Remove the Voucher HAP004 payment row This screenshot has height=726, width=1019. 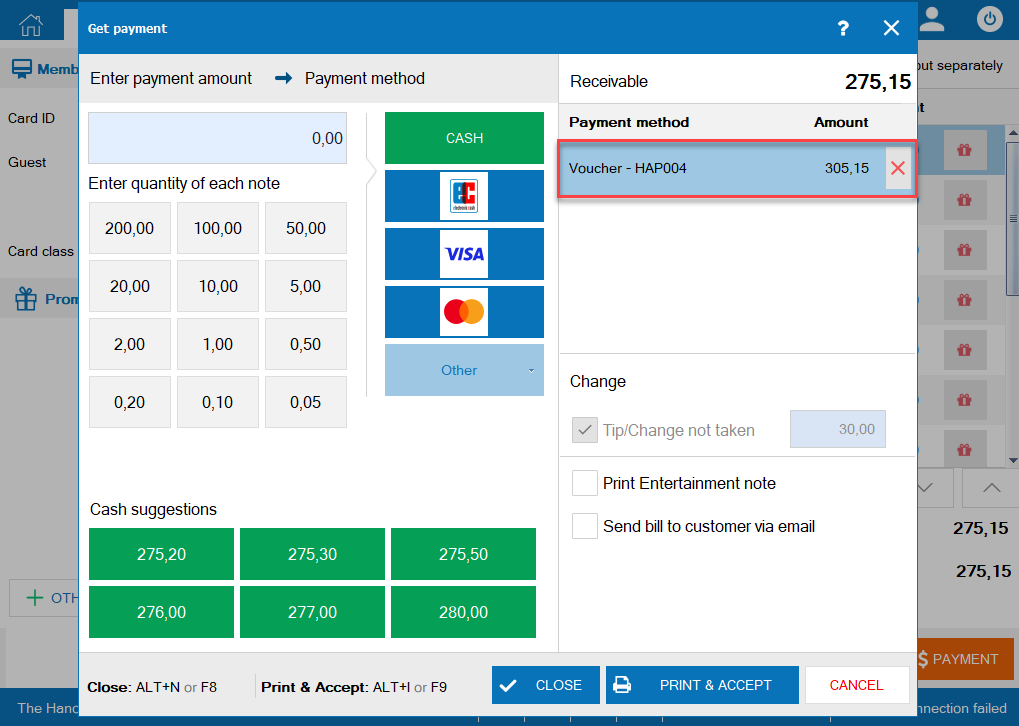[x=897, y=168]
